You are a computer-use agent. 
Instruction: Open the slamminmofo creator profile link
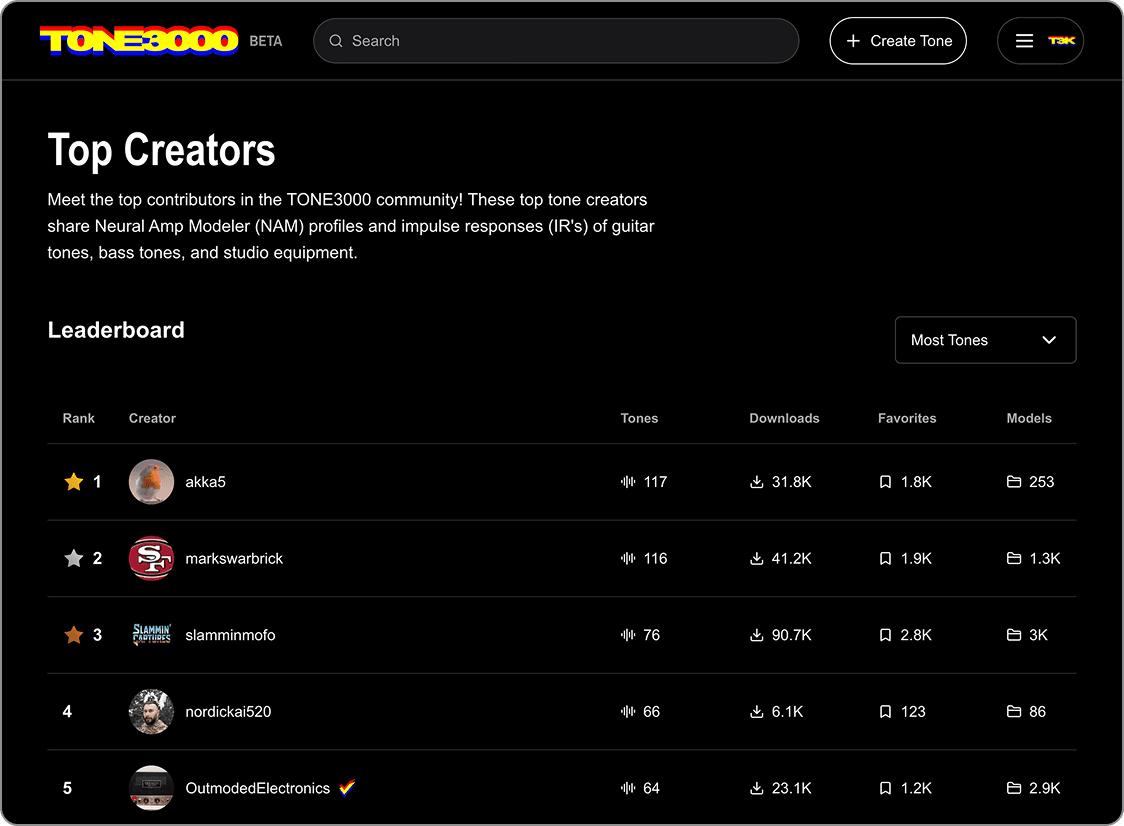coord(230,635)
